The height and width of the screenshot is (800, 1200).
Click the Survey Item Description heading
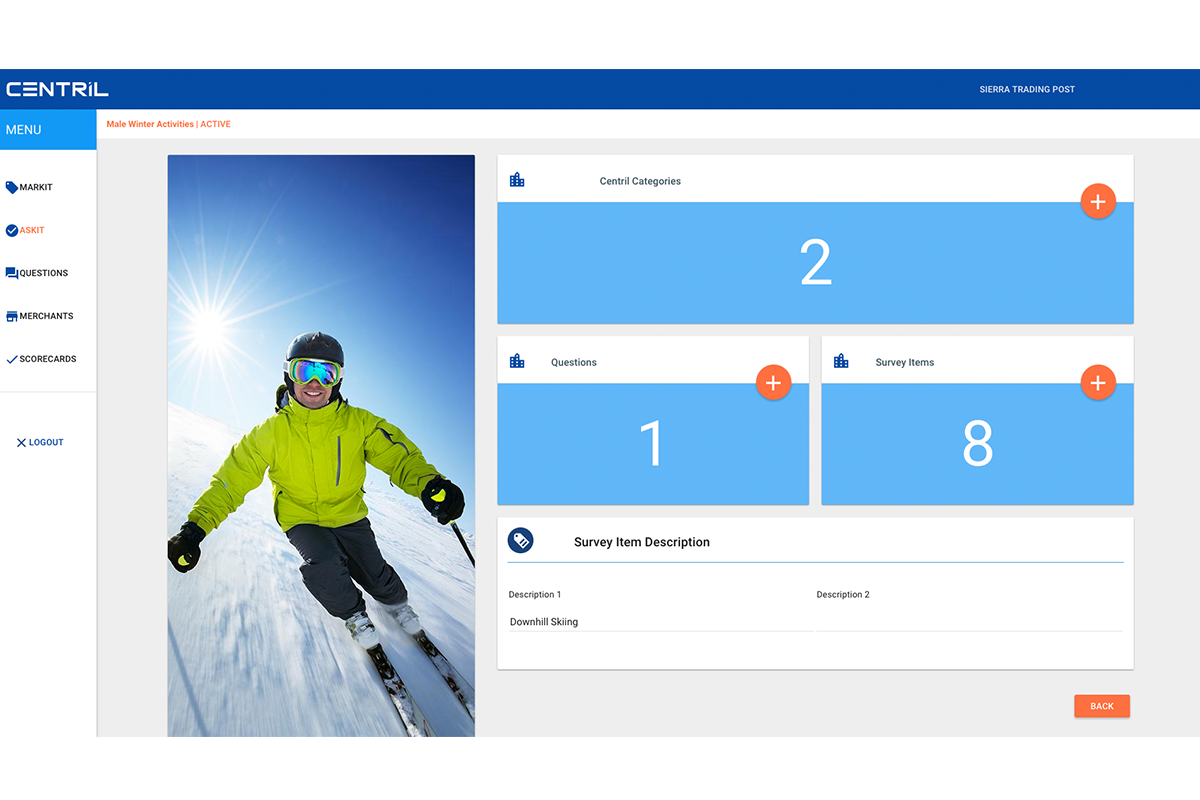click(642, 542)
